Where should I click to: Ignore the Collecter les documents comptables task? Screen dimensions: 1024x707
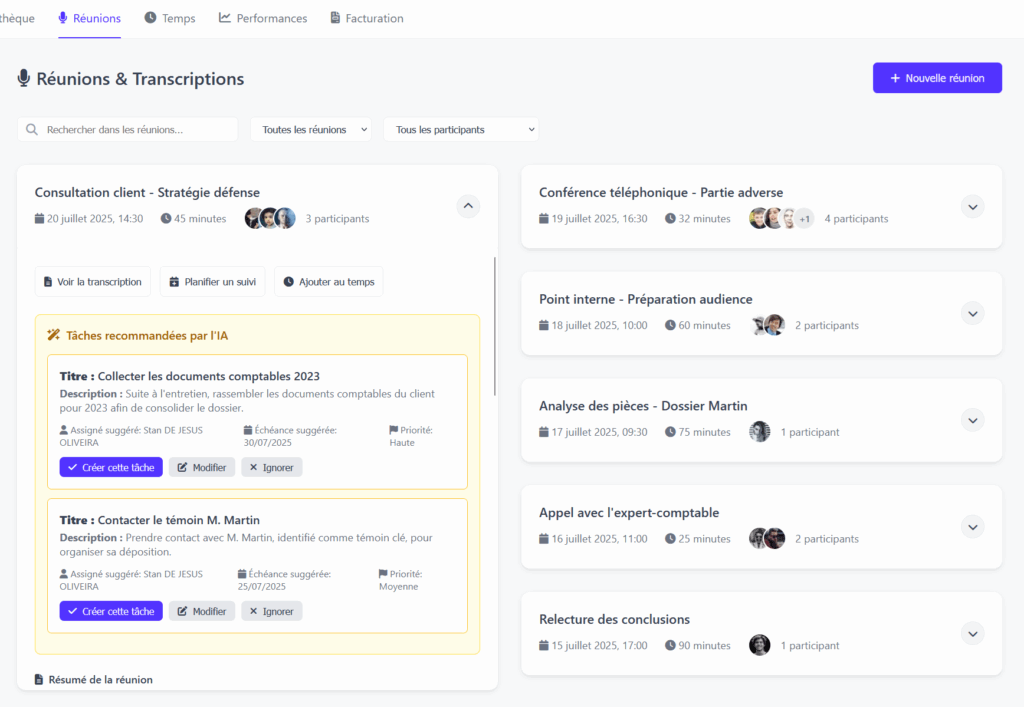[272, 467]
